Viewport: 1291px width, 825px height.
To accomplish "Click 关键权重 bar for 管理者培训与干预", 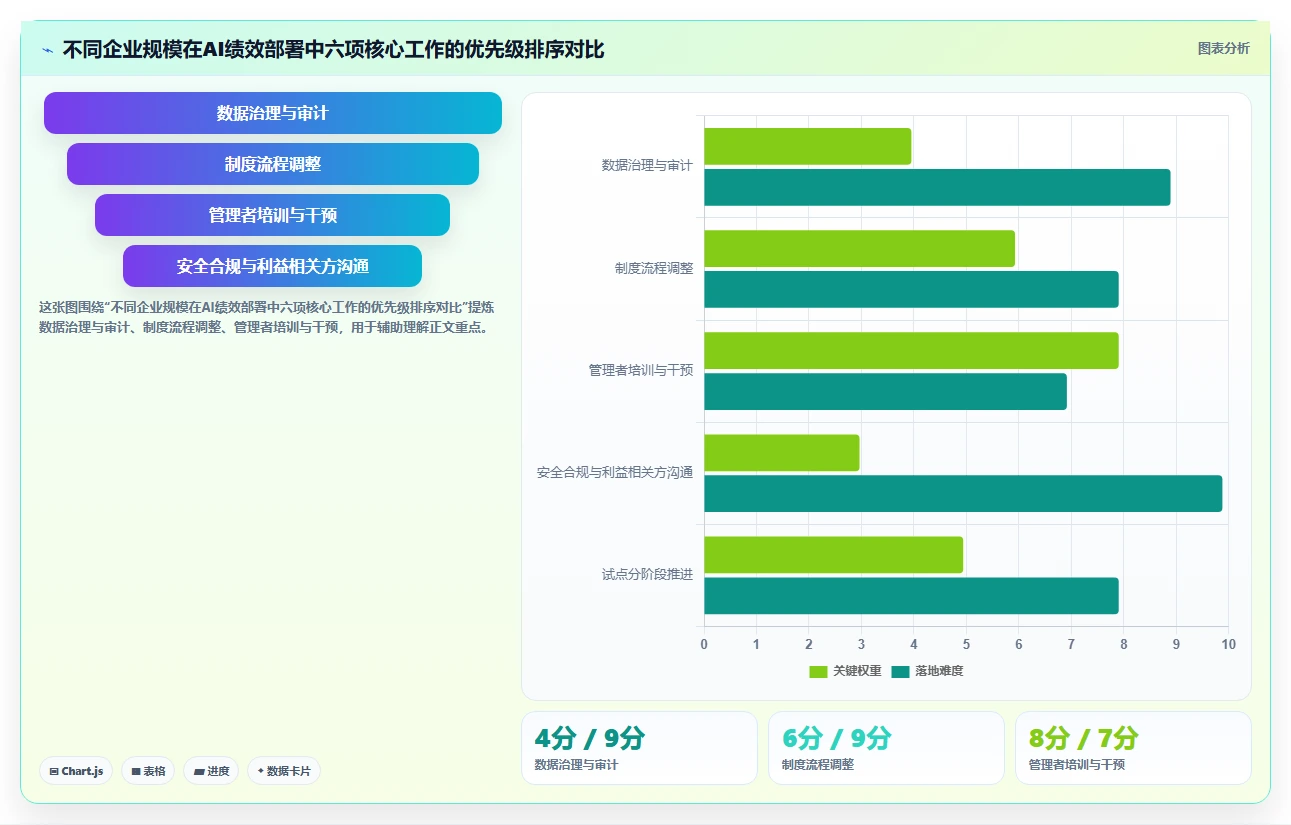I will [x=911, y=350].
